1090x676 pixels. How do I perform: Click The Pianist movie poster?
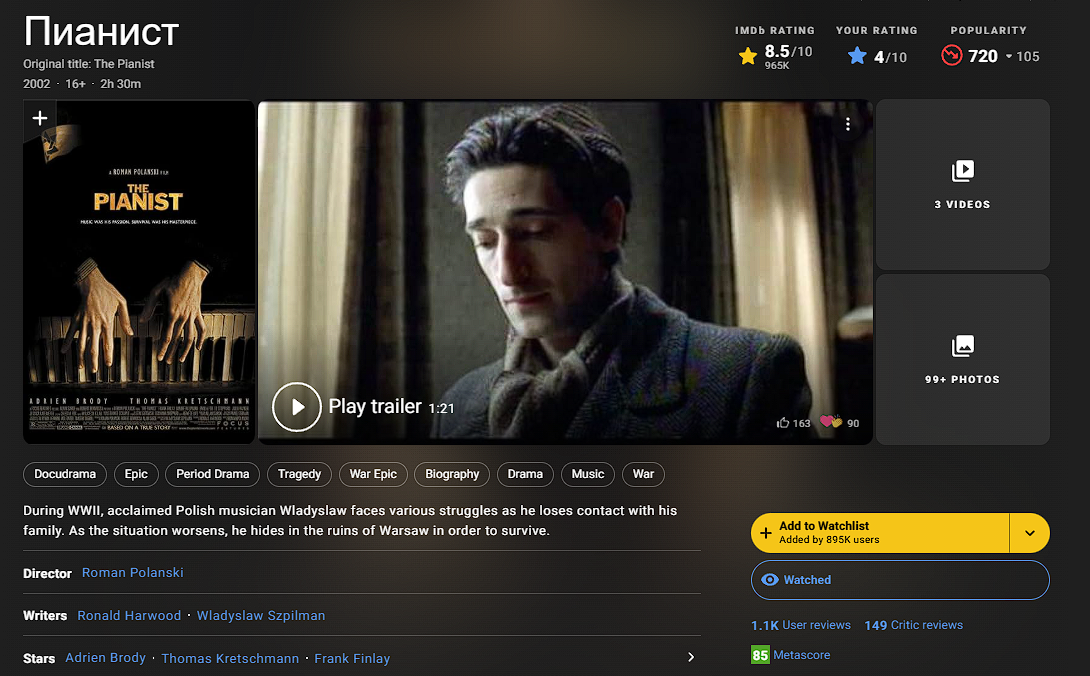[139, 272]
